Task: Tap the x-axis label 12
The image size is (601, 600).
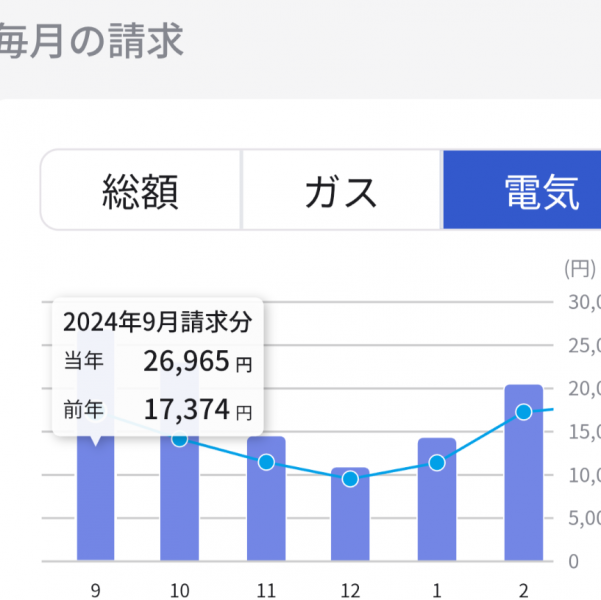Action: coord(350,589)
